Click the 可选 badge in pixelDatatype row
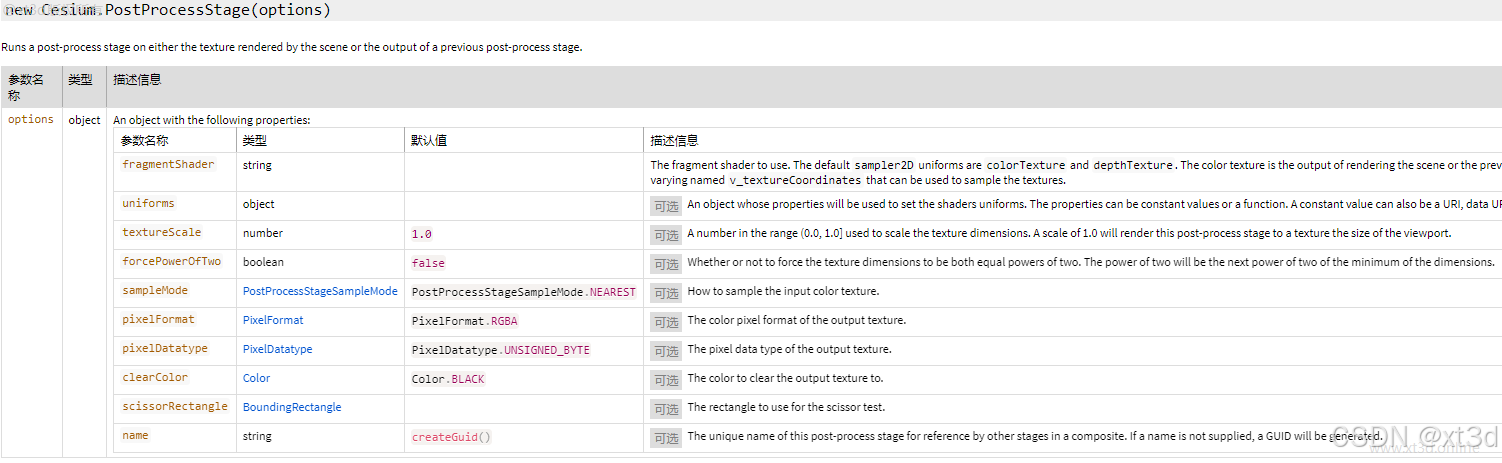This screenshot has height=463, width=1502. tap(666, 351)
